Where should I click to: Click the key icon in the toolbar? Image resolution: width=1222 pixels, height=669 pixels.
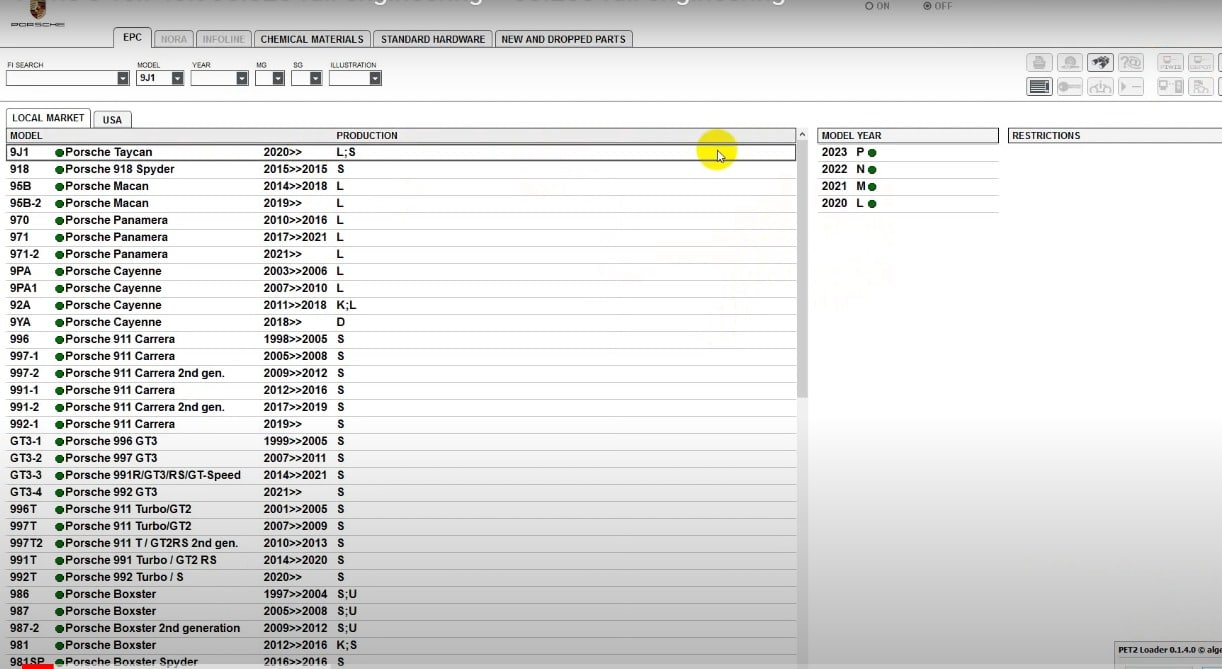(x=1069, y=87)
